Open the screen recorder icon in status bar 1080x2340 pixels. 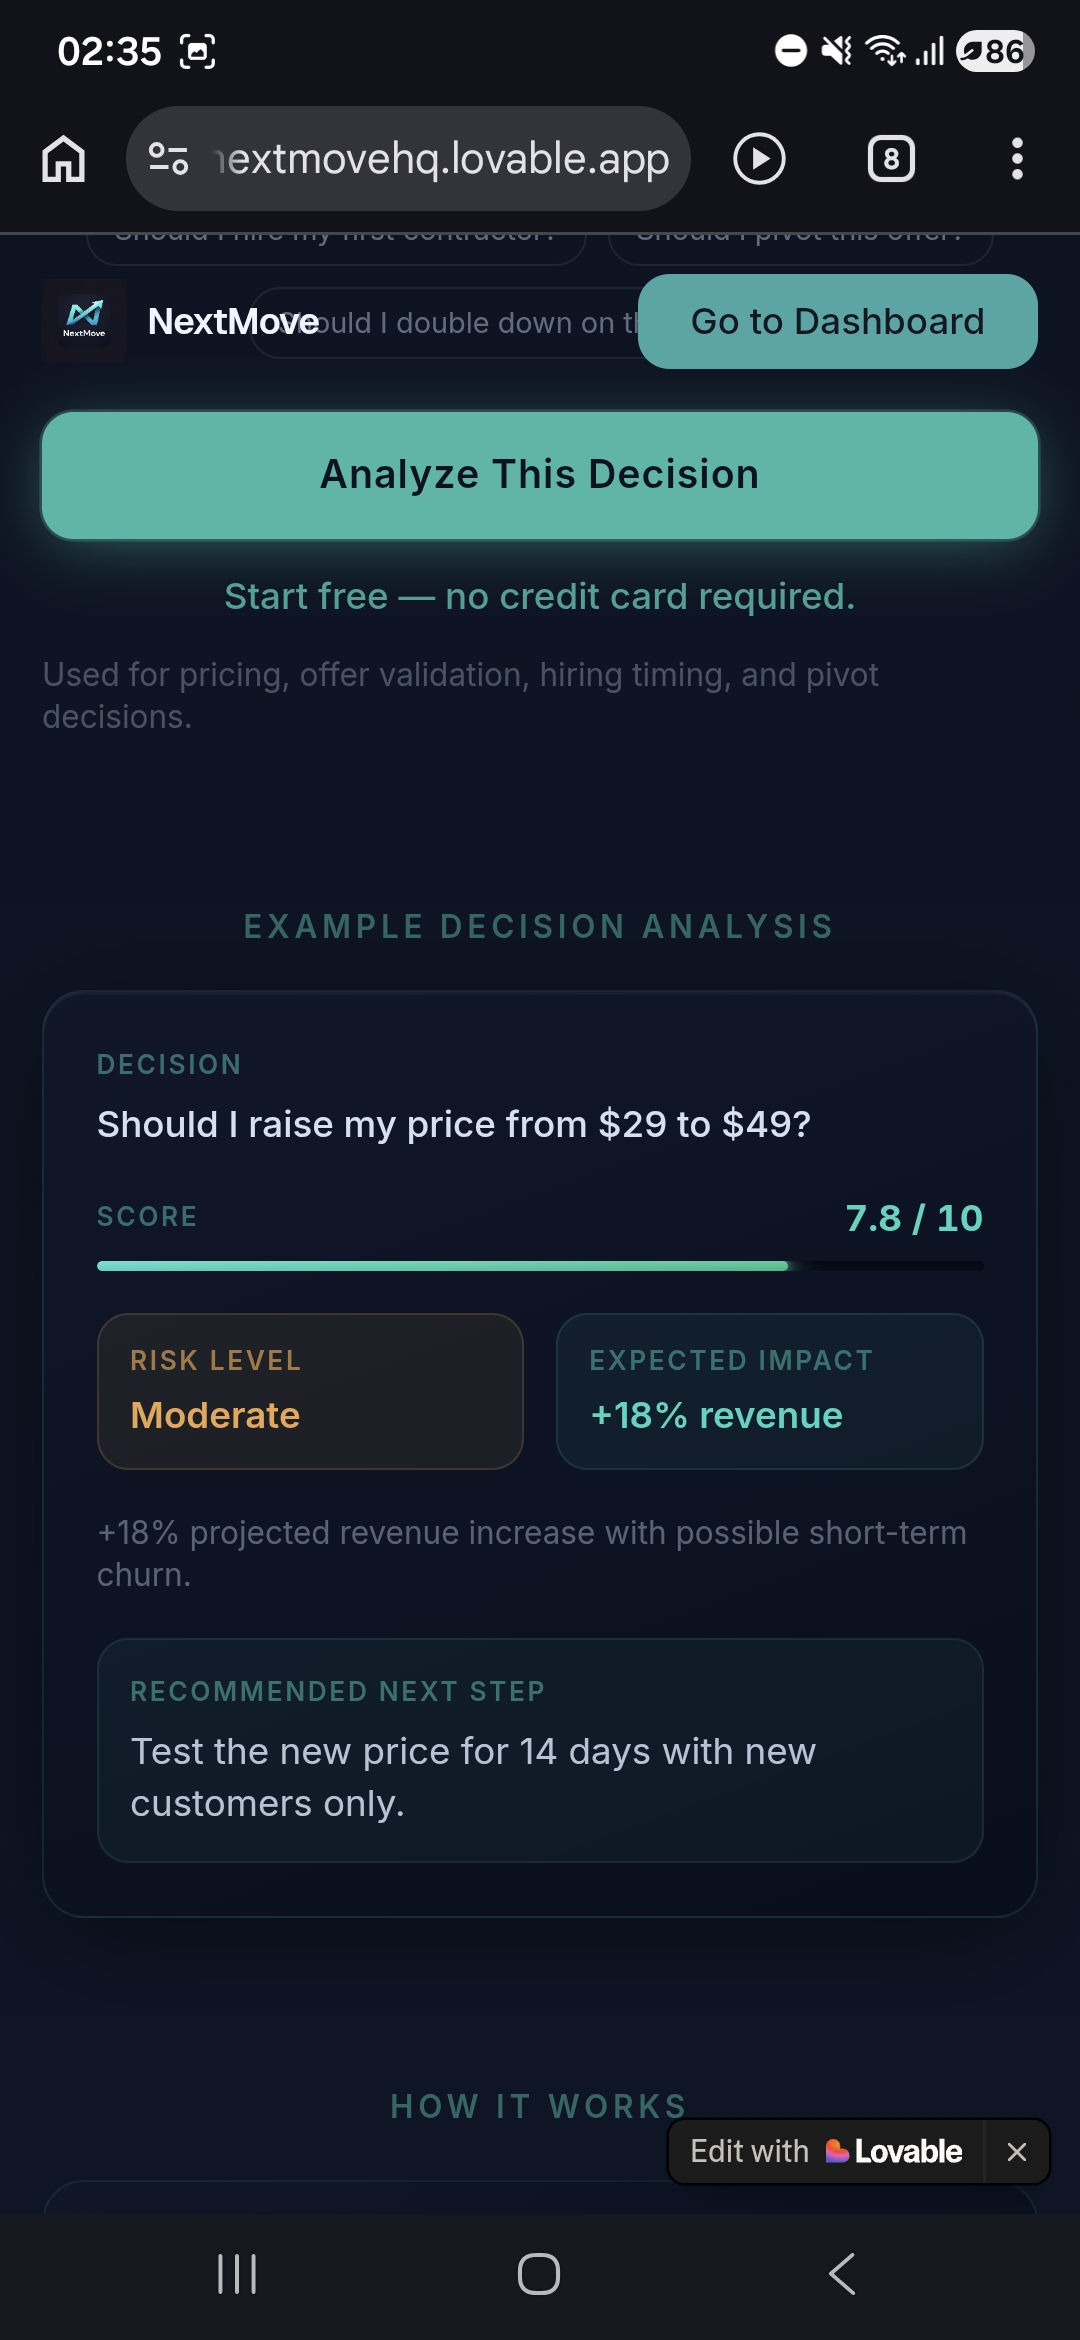199,50
